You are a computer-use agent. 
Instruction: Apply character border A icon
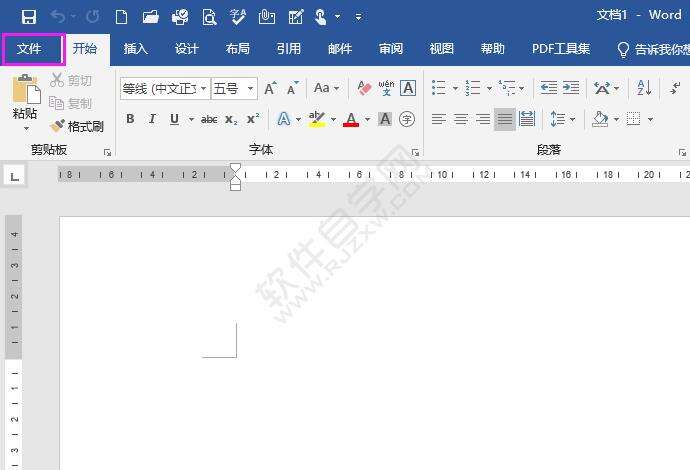[x=408, y=88]
